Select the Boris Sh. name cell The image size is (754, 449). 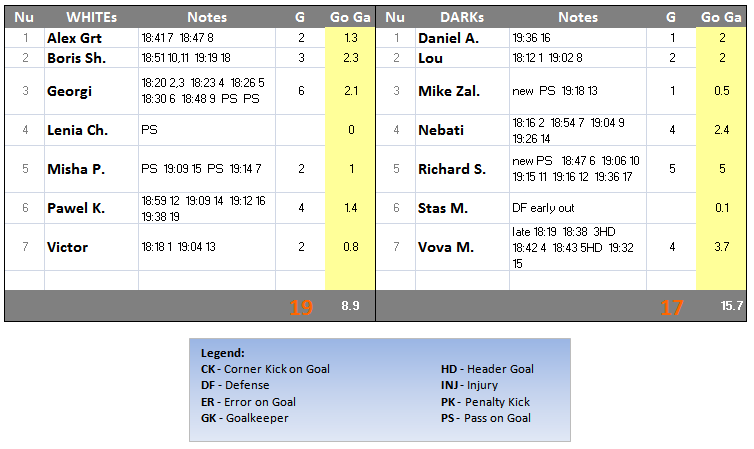pos(78,58)
